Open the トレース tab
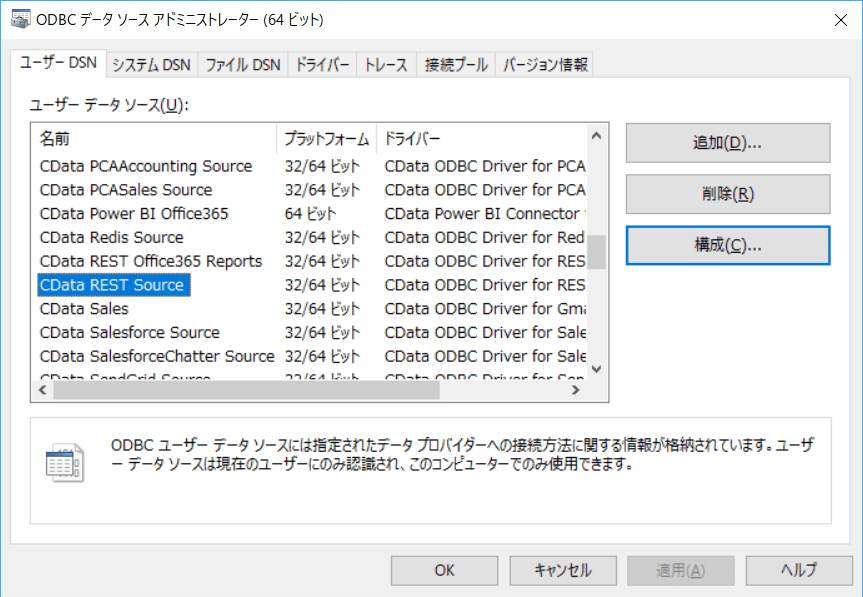 pyautogui.click(x=386, y=65)
